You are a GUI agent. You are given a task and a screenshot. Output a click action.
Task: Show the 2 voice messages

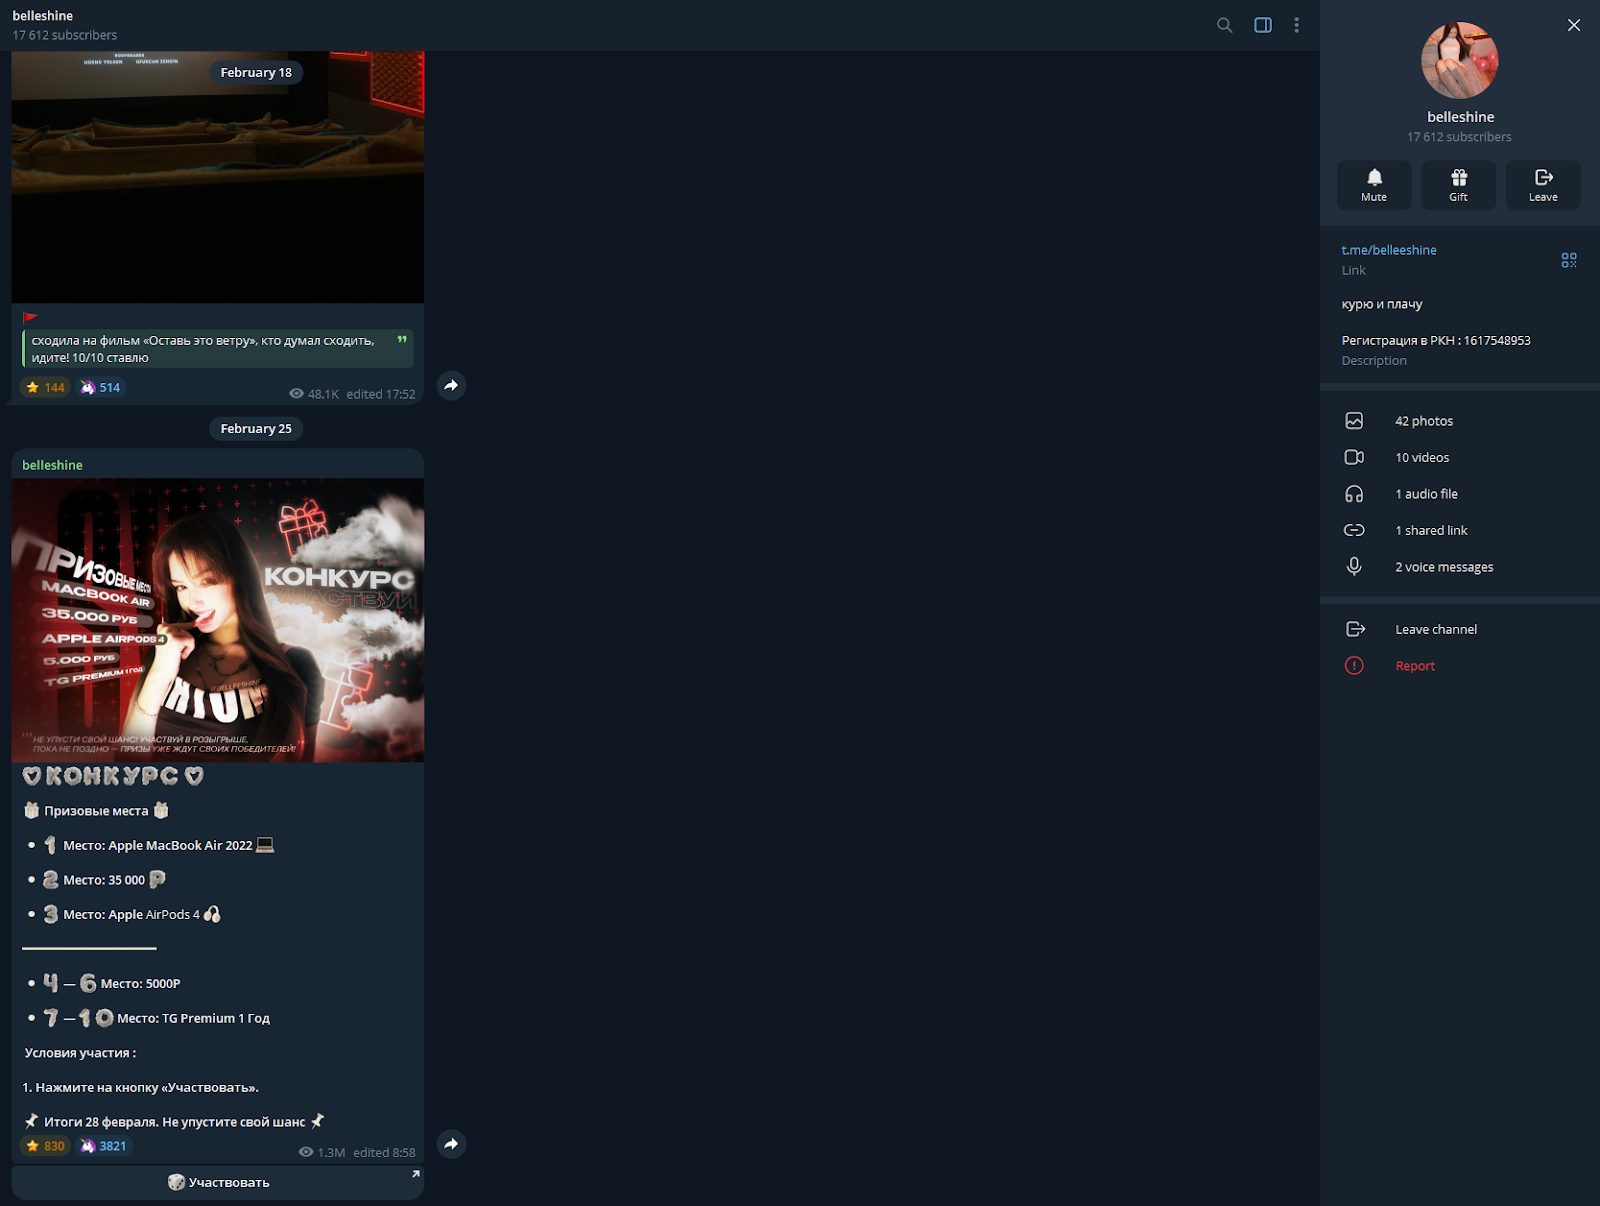1443,567
